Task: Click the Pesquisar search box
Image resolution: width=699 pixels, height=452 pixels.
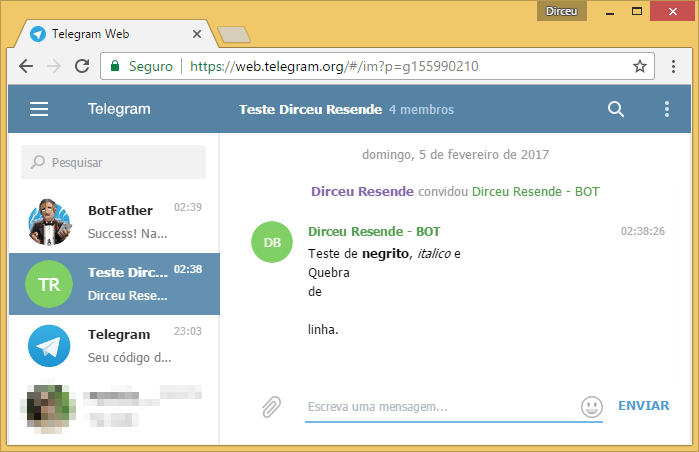Action: [x=113, y=162]
